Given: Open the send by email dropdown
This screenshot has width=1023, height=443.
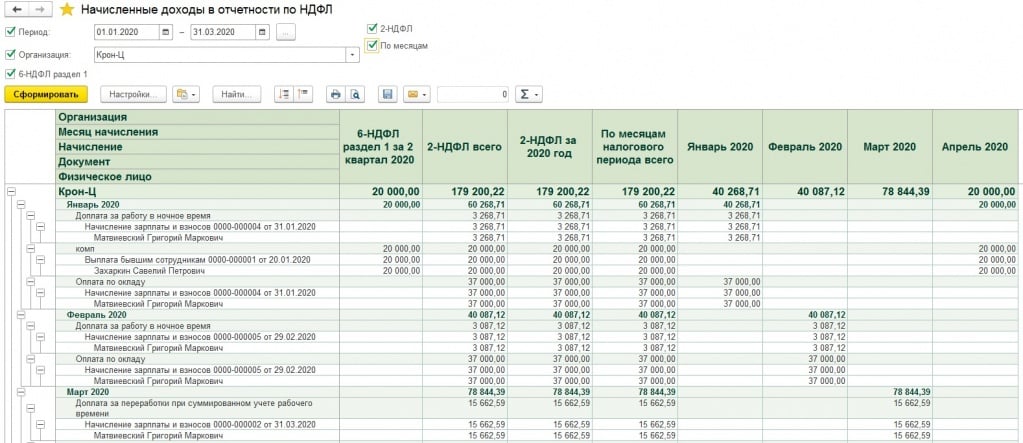Looking at the screenshot, I should (x=416, y=94).
